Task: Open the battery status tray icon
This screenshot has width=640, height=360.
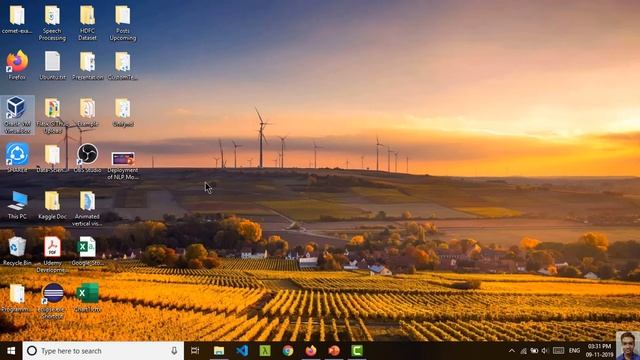Action: click(534, 351)
